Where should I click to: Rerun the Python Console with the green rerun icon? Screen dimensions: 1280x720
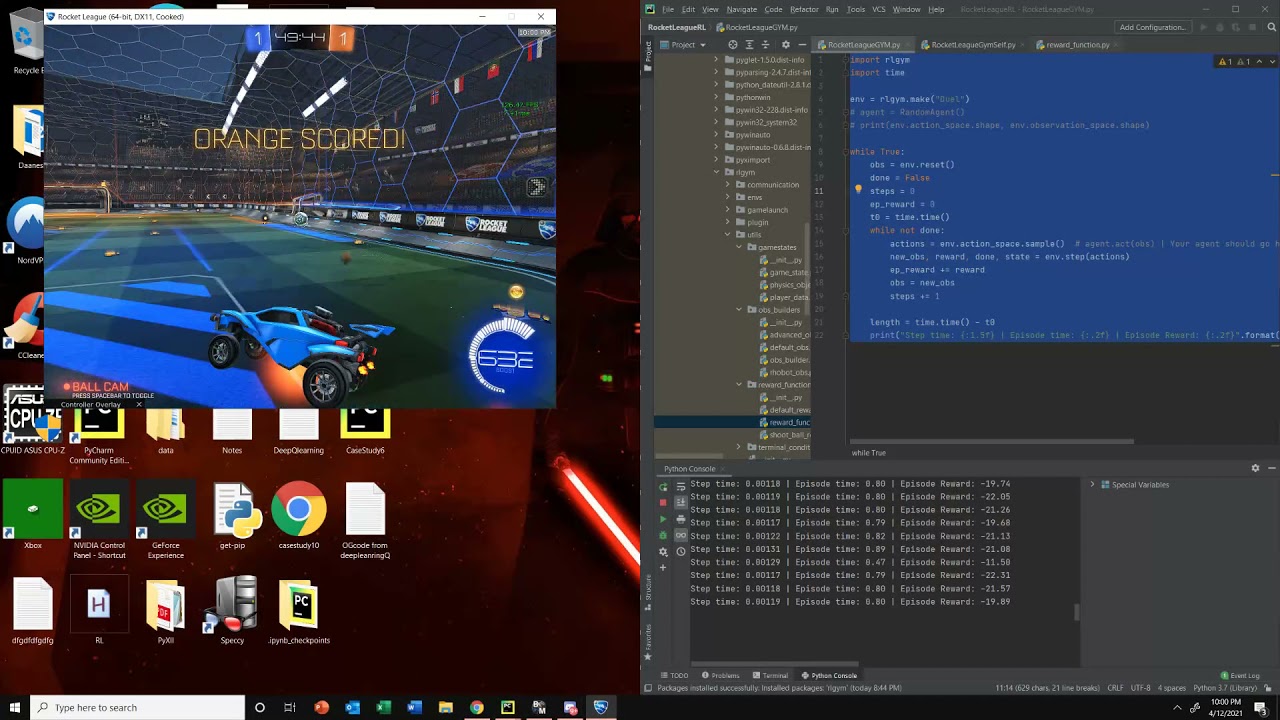pos(663,487)
